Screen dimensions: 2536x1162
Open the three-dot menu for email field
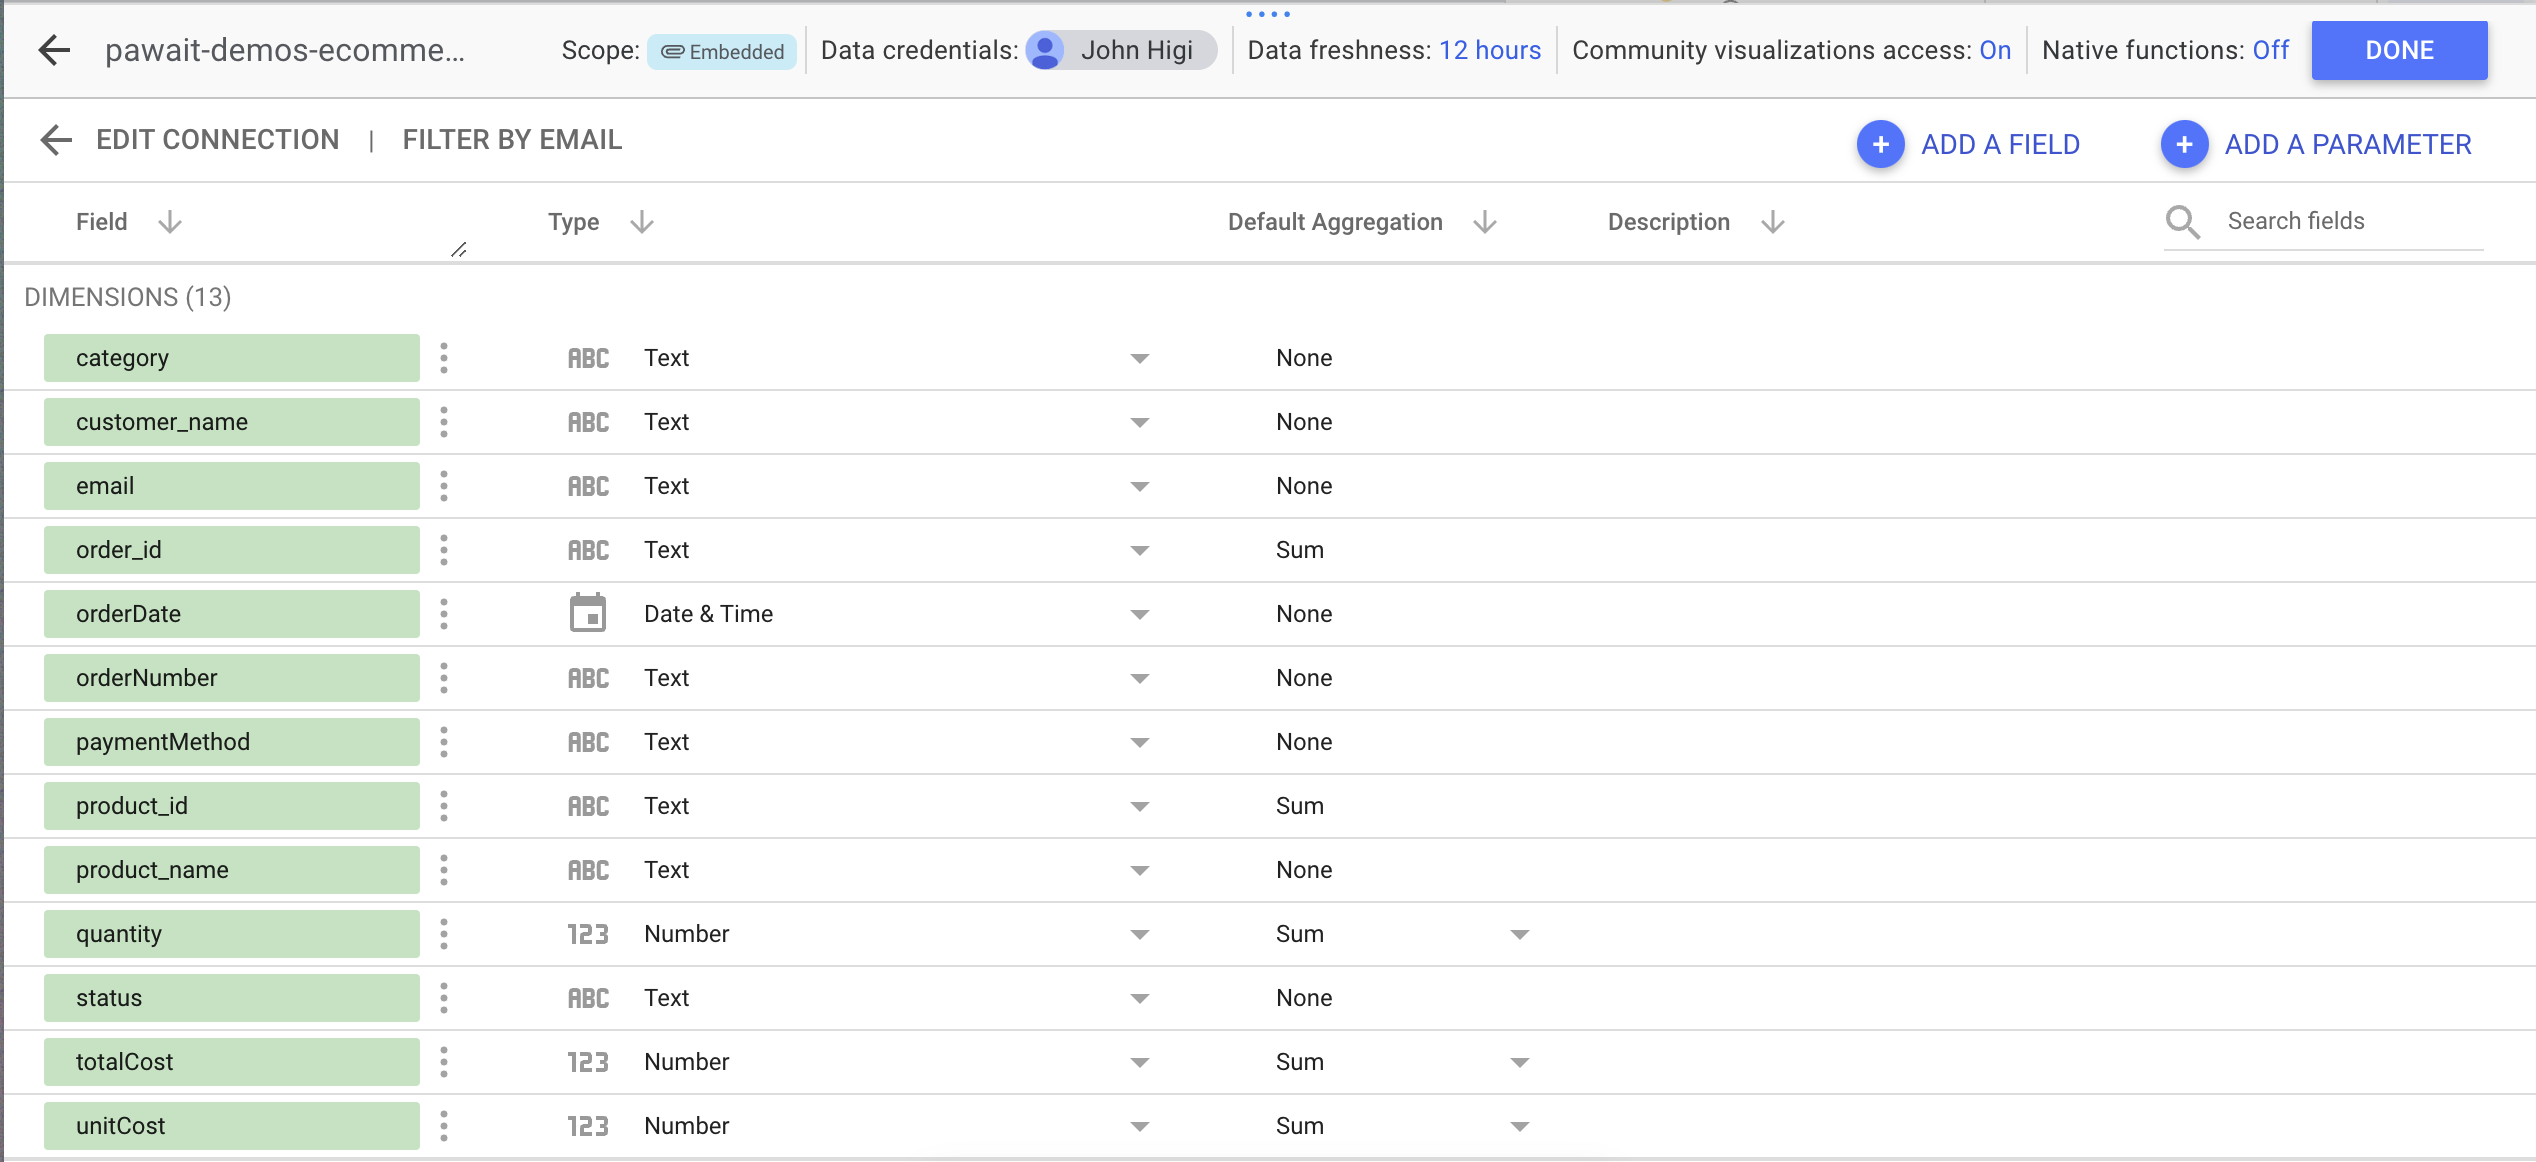coord(444,486)
